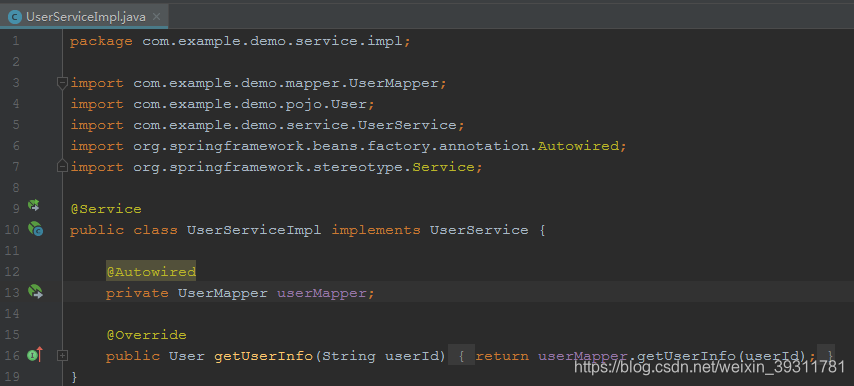Click fold end marker at line 7
This screenshot has width=854, height=386.
pyautogui.click(x=63, y=167)
